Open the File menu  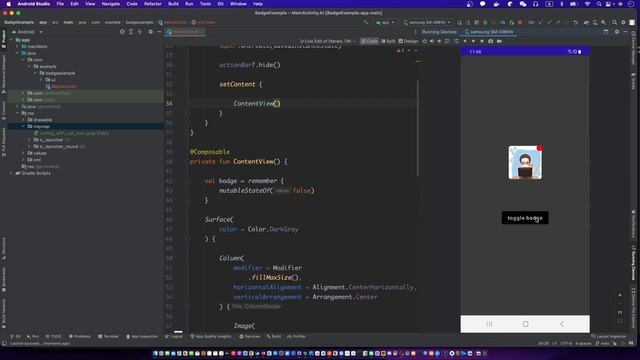(x=60, y=4)
